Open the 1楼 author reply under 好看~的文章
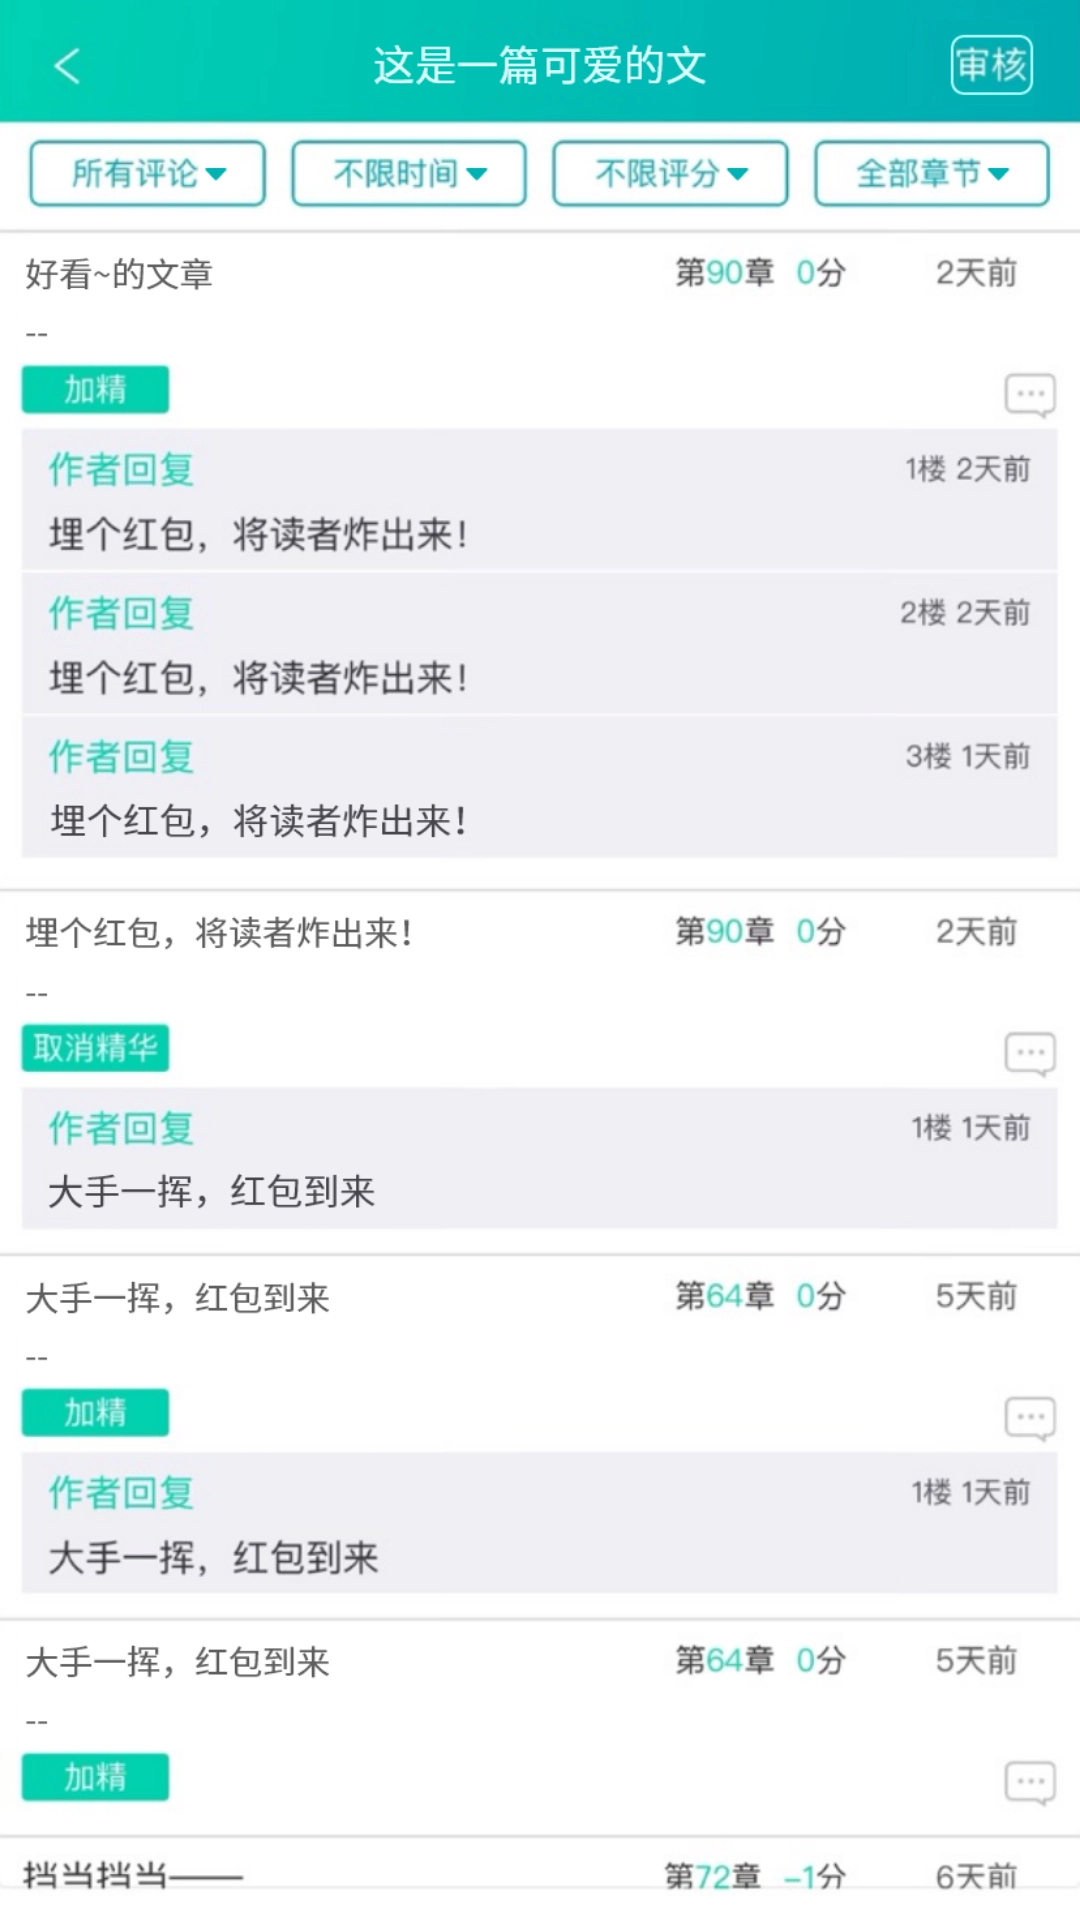This screenshot has width=1080, height=1920. coord(539,501)
